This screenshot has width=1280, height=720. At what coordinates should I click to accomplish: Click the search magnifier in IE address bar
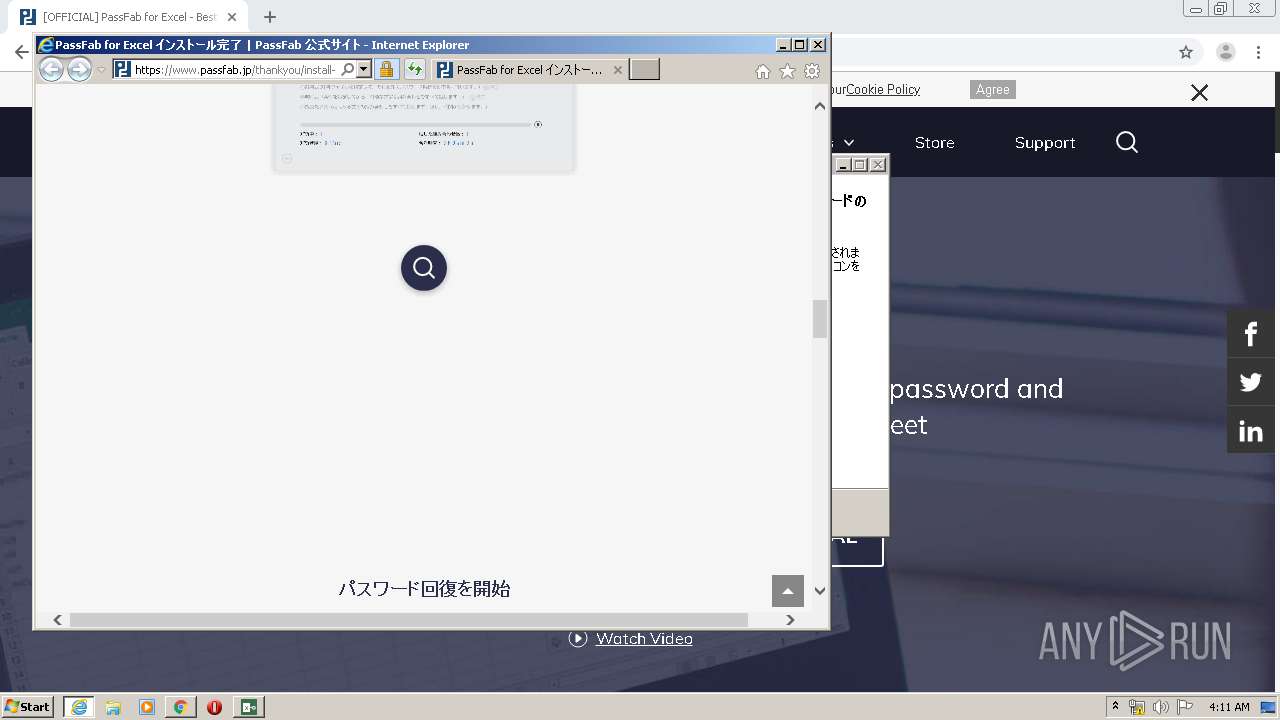click(x=347, y=69)
